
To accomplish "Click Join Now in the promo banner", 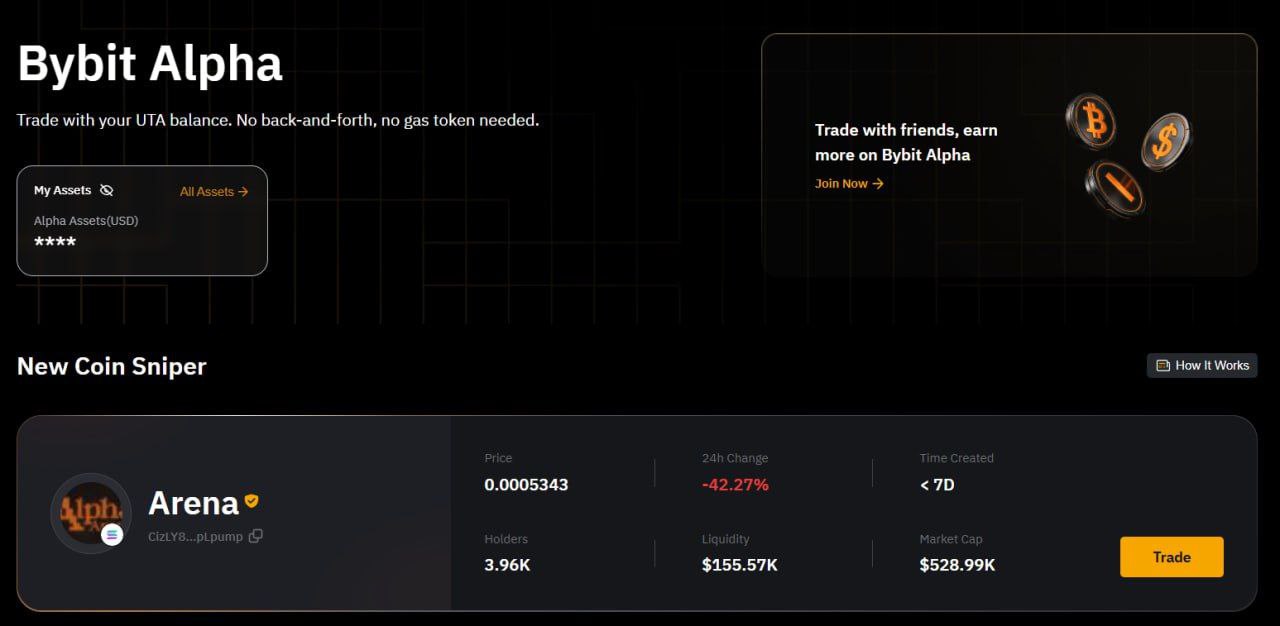I will [849, 184].
